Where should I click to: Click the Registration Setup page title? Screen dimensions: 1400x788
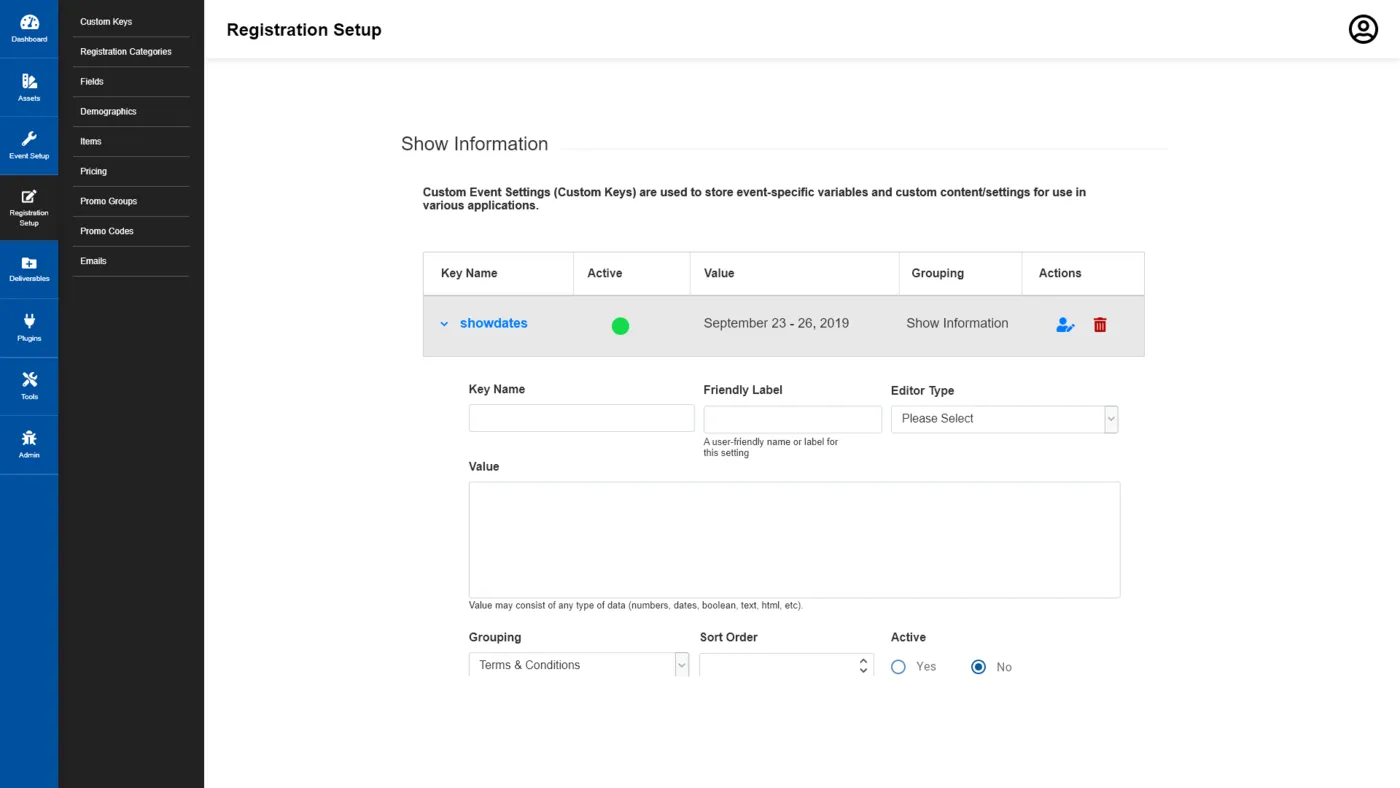click(304, 30)
